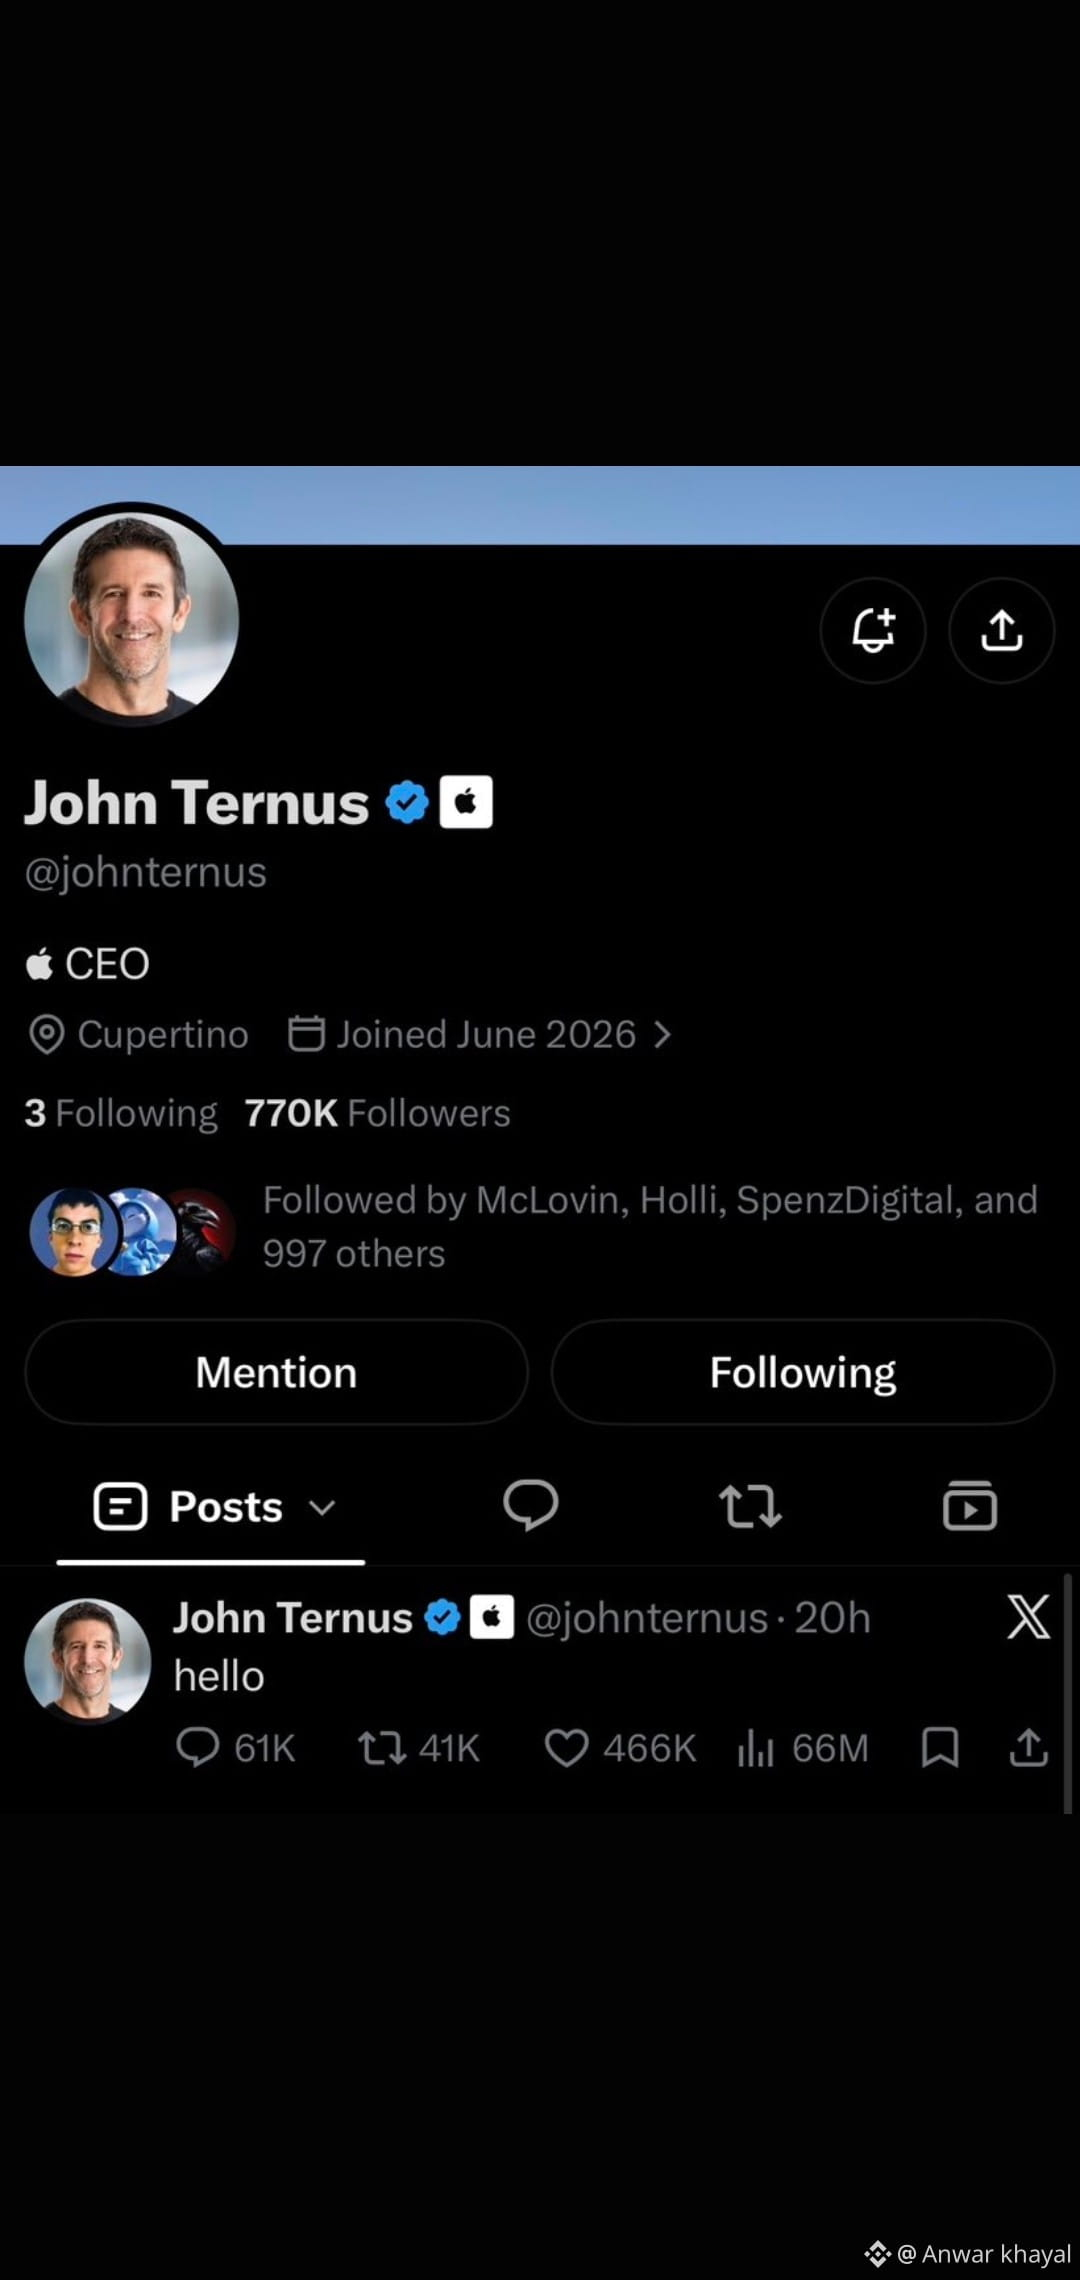This screenshot has height=2280, width=1080.
Task: Tap the Apple affiliation badge beside name
Action: (x=466, y=802)
